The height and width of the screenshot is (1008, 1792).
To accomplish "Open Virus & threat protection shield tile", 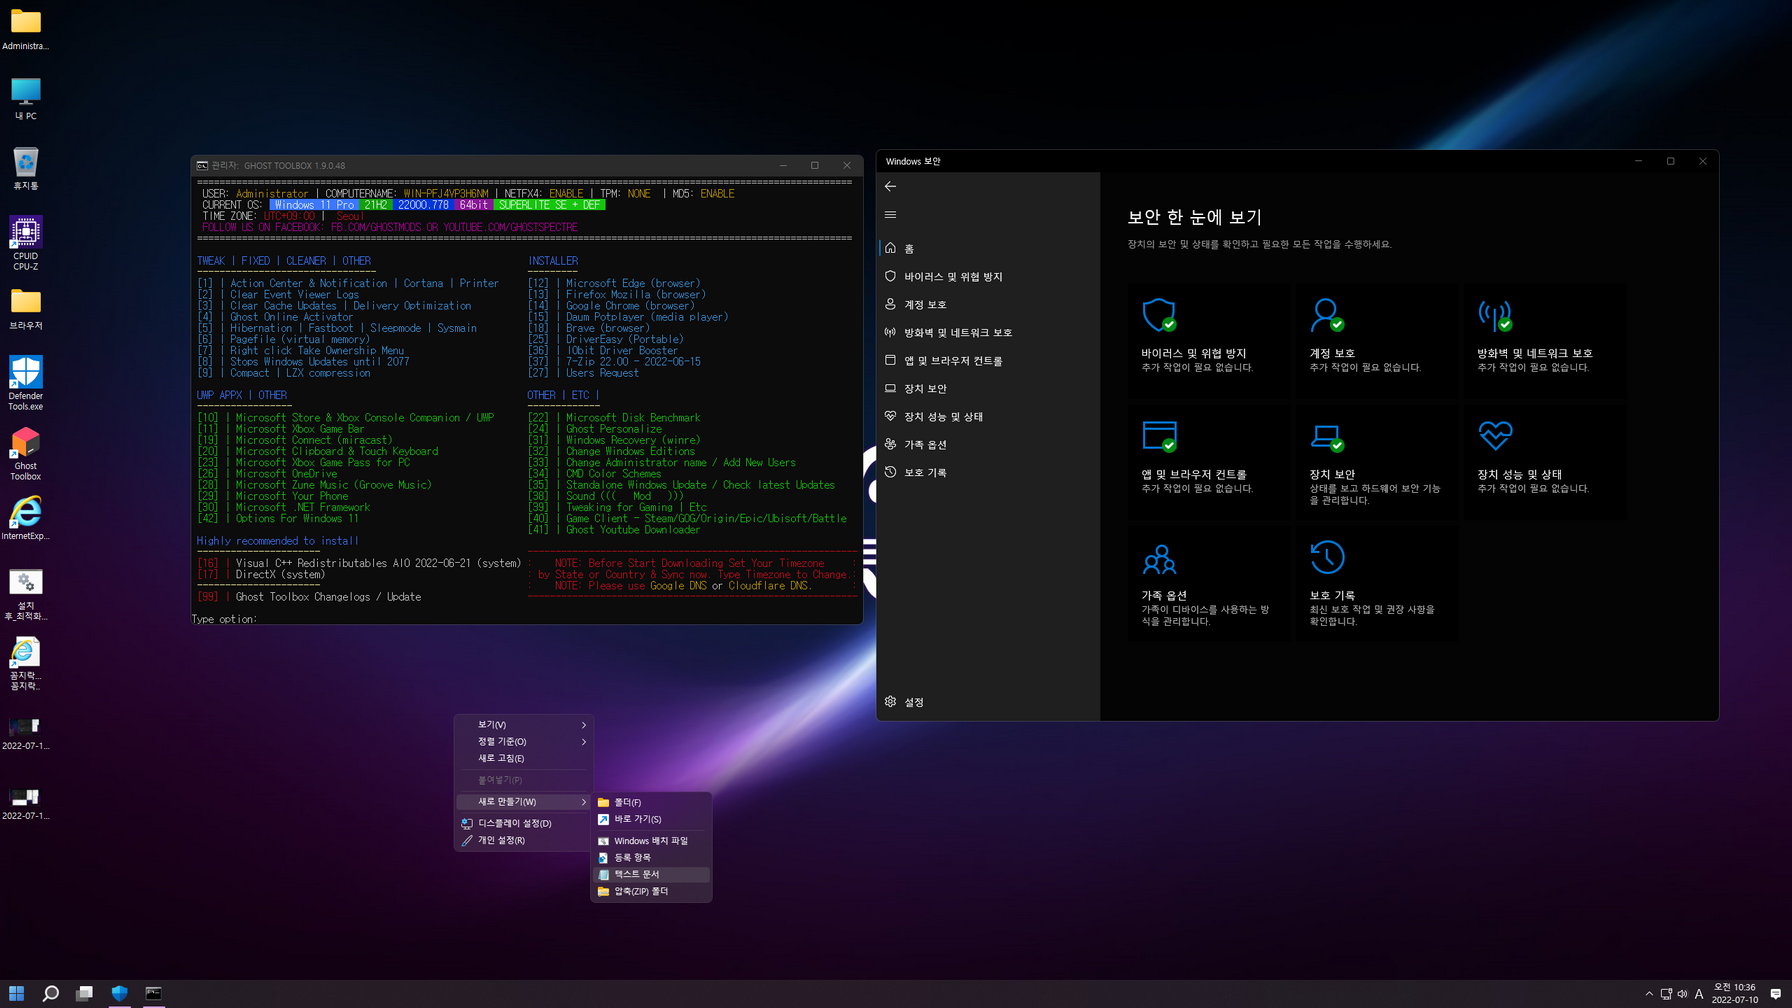I will [1209, 340].
